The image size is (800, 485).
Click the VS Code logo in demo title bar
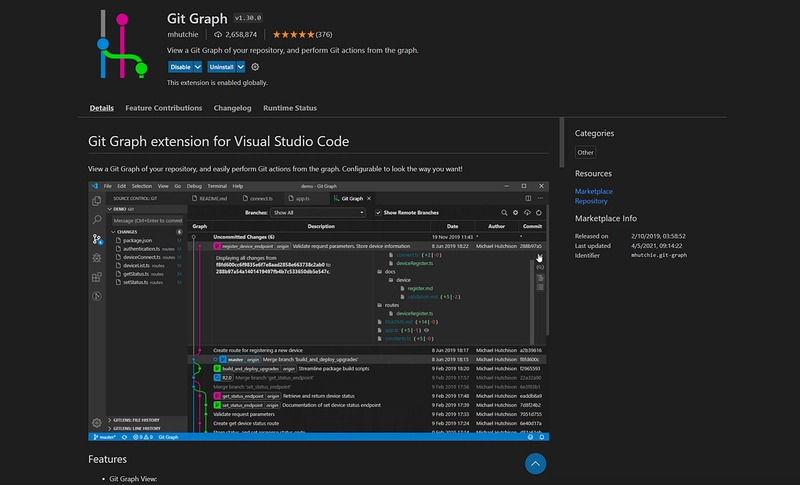[x=94, y=186]
